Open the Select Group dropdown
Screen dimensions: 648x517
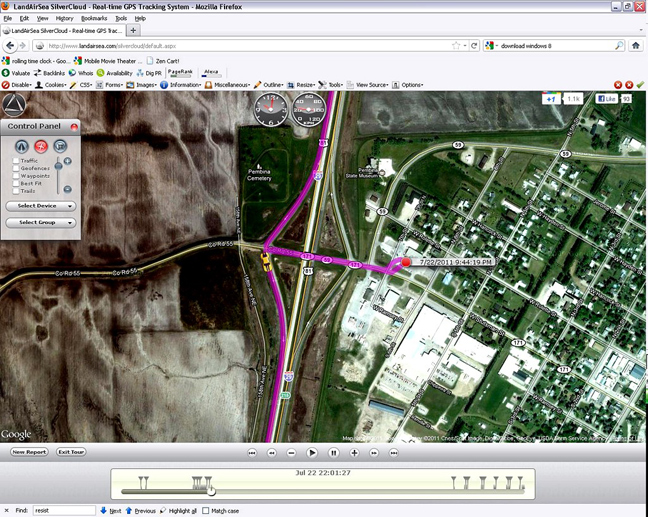click(x=41, y=222)
